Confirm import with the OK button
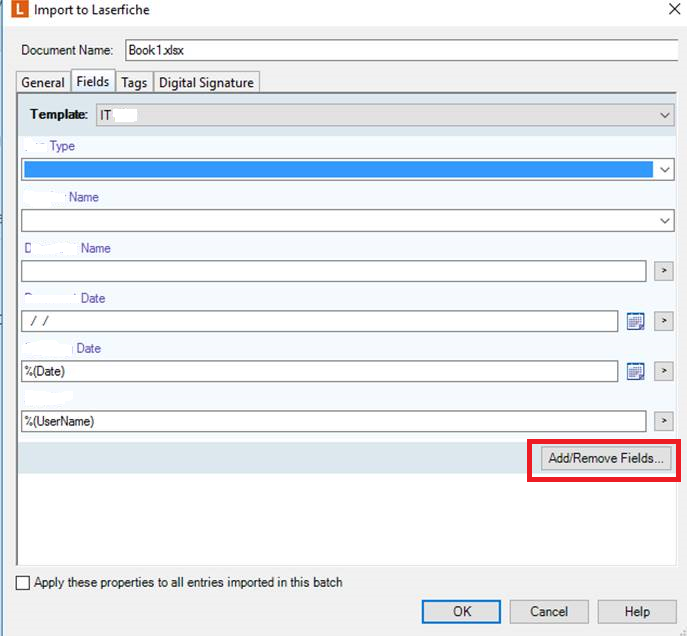The width and height of the screenshot is (687, 636). pos(461,611)
